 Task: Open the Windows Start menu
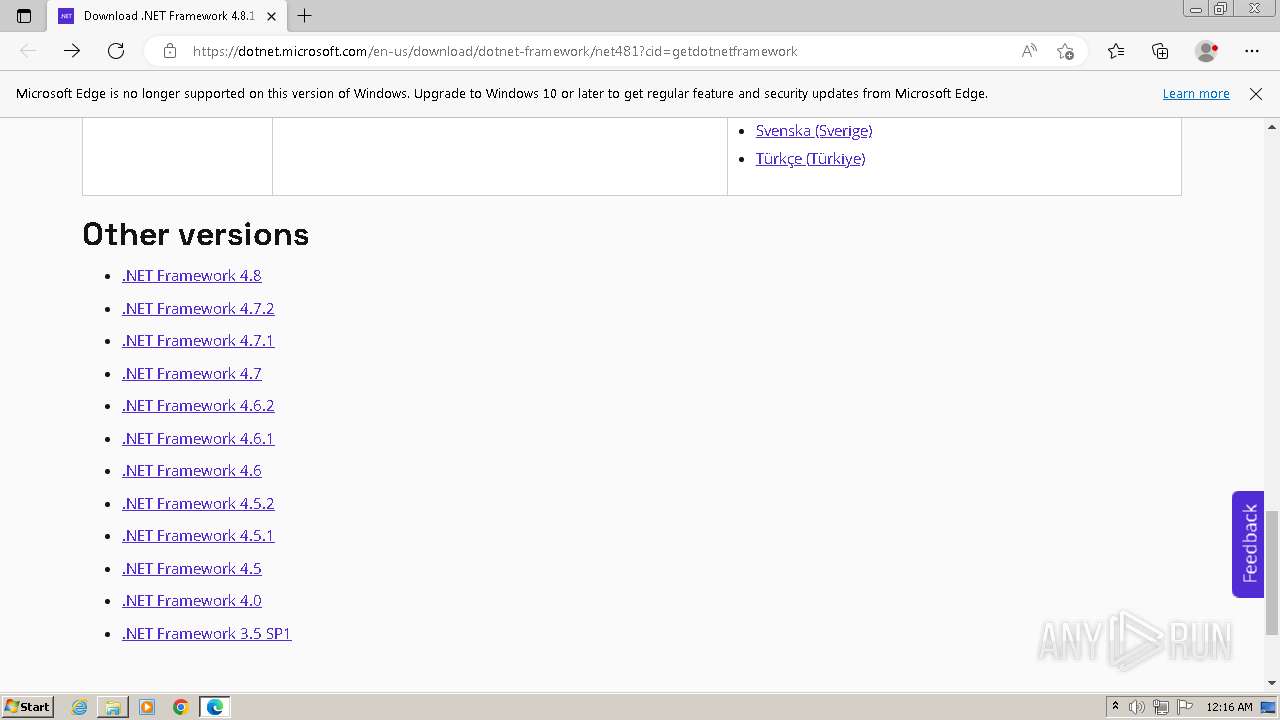27,706
